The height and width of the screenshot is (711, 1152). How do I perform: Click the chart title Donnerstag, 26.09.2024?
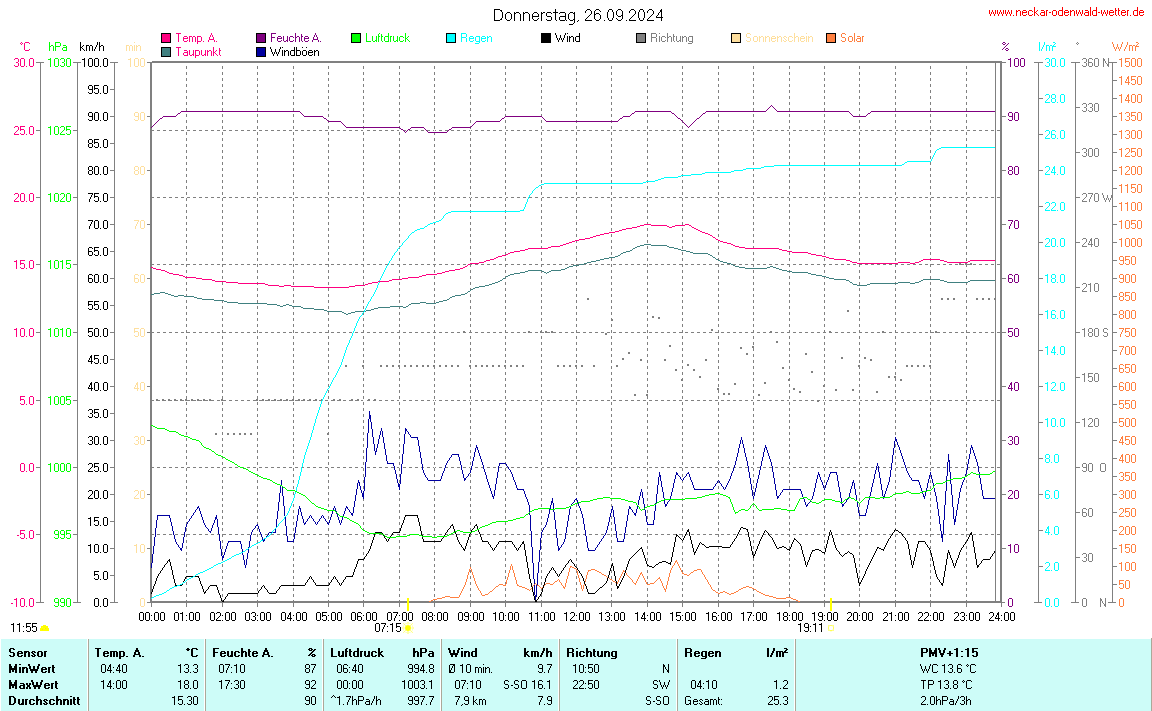click(x=577, y=15)
